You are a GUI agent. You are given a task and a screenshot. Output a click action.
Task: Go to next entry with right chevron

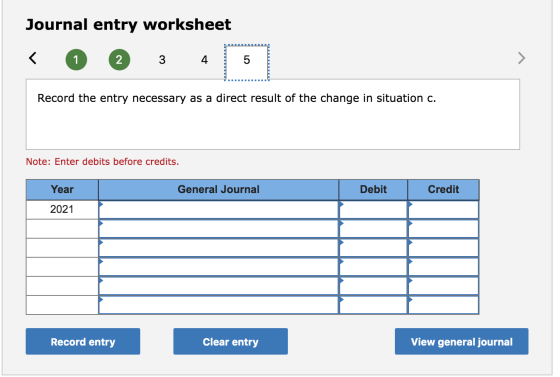point(521,58)
